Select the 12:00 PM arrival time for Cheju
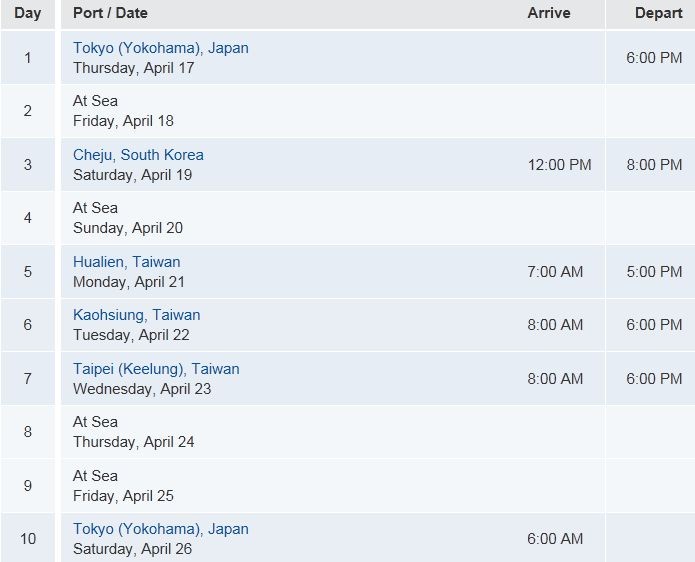695x562 pixels. pyautogui.click(x=559, y=164)
